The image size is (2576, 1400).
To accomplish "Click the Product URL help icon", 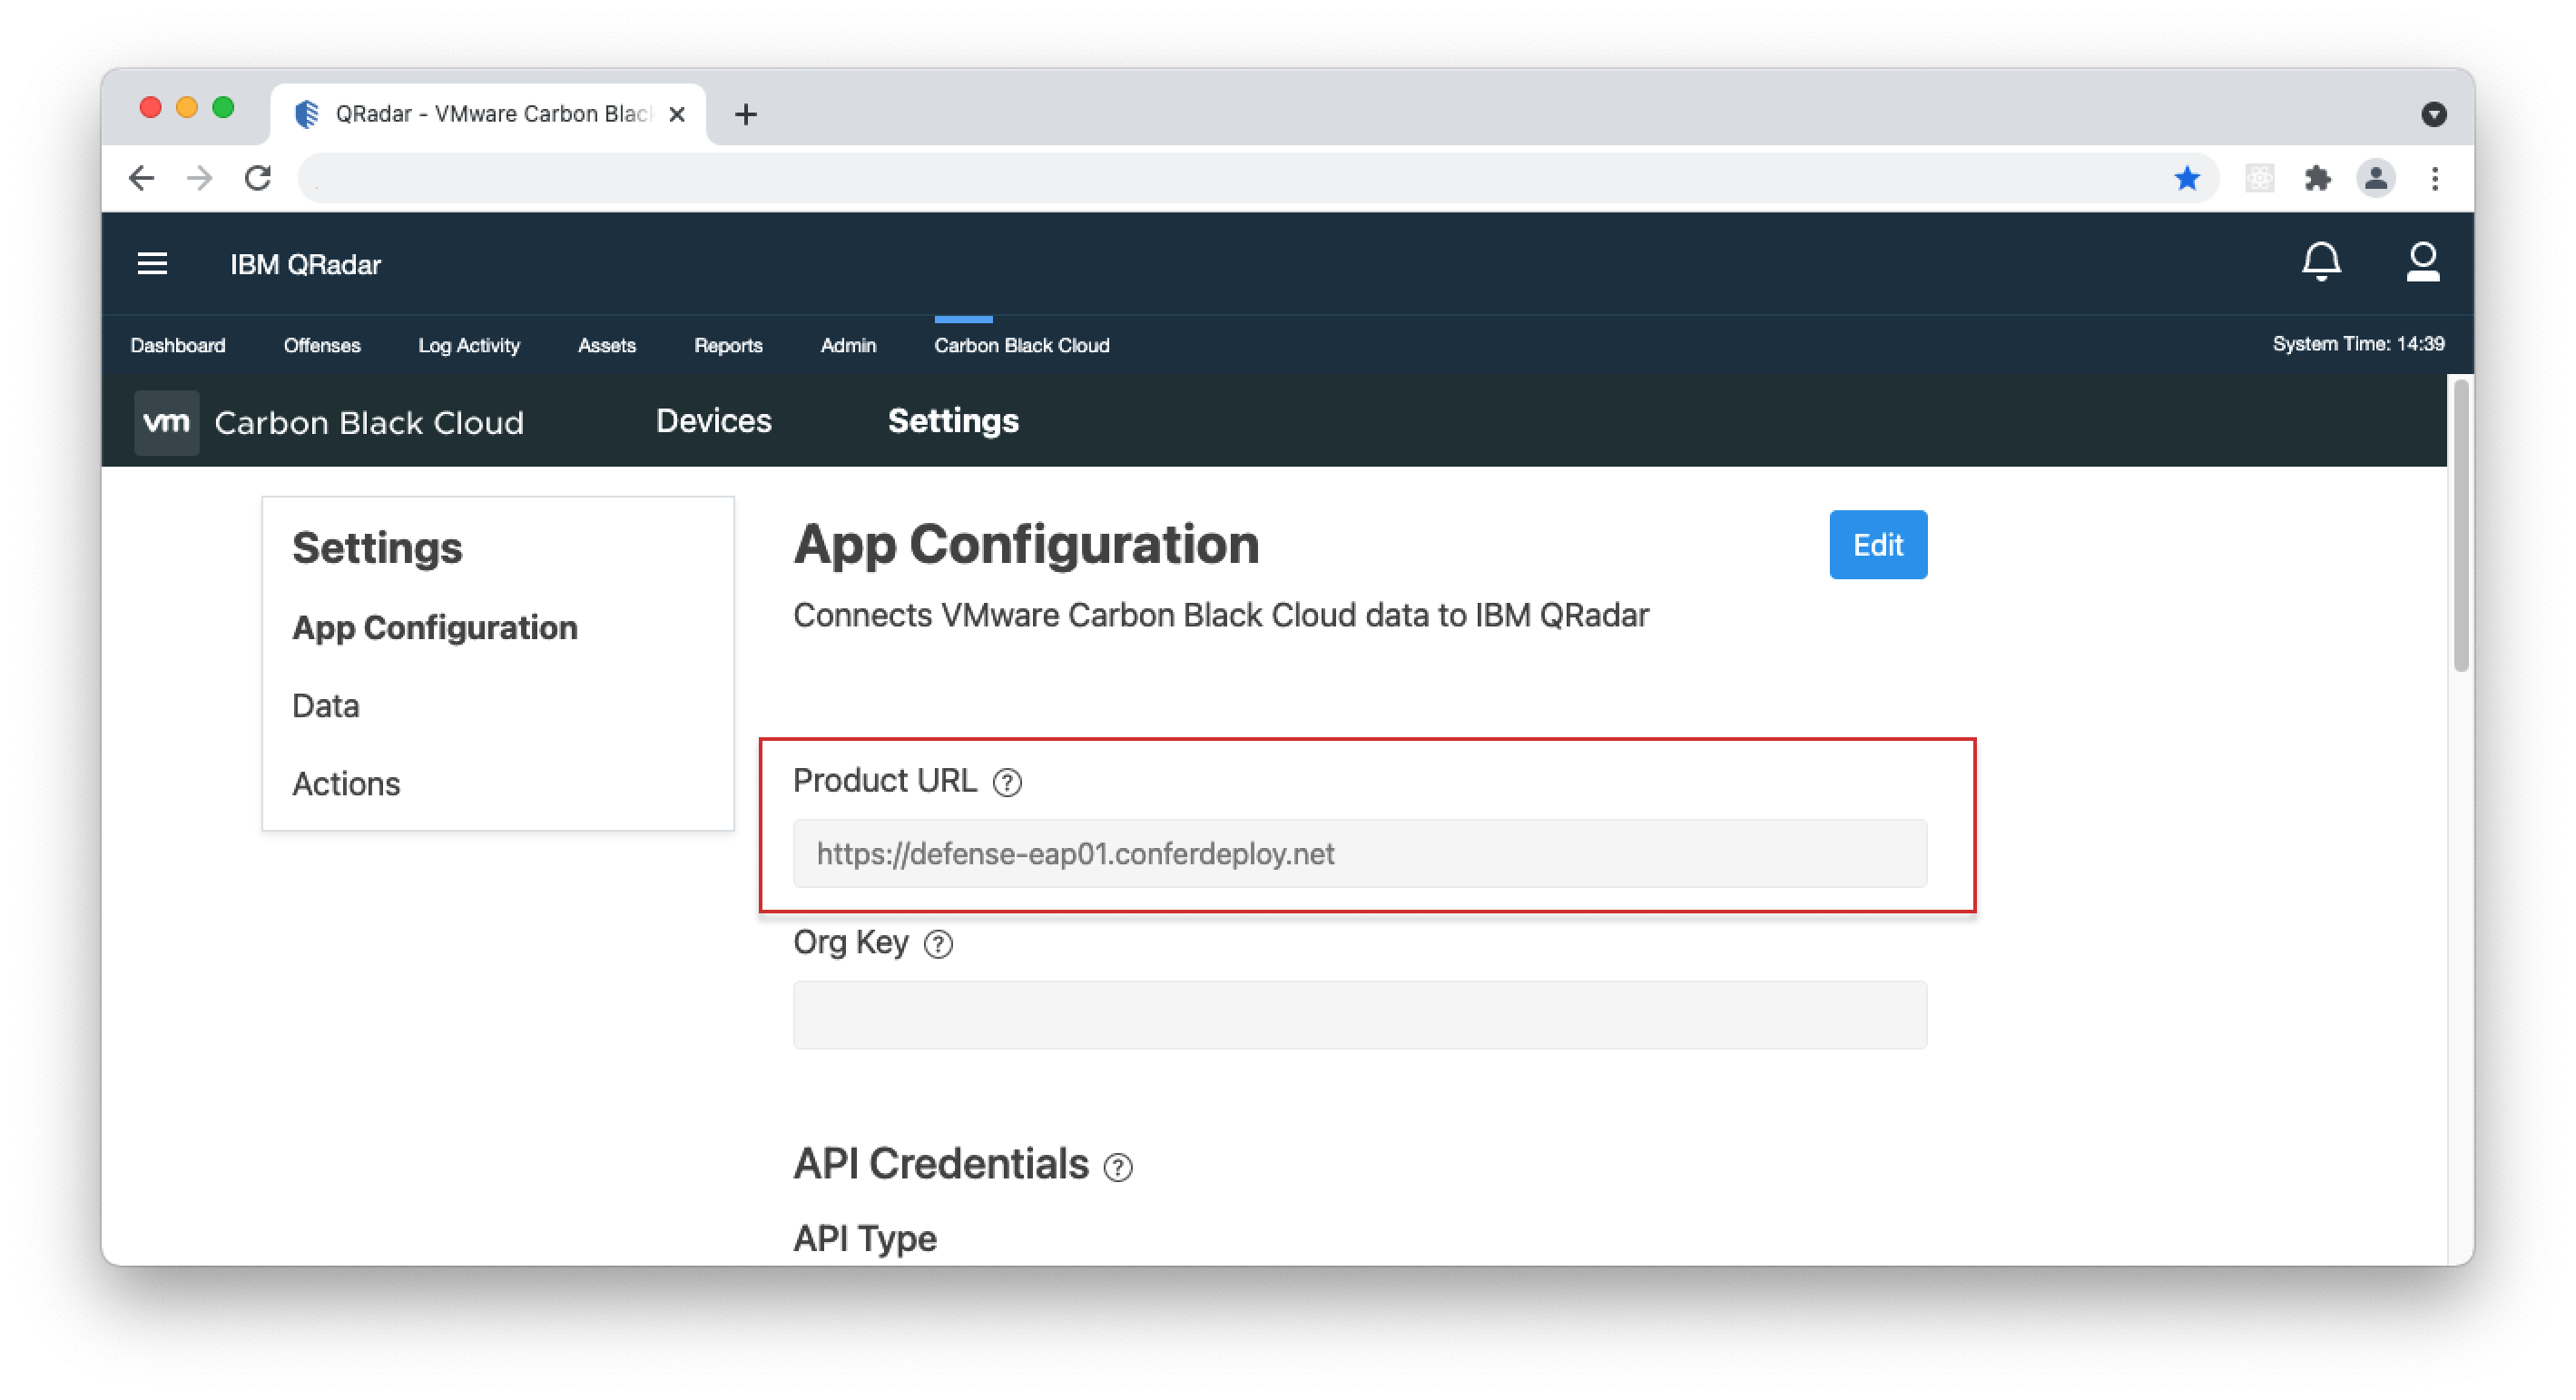I will [x=1007, y=782].
